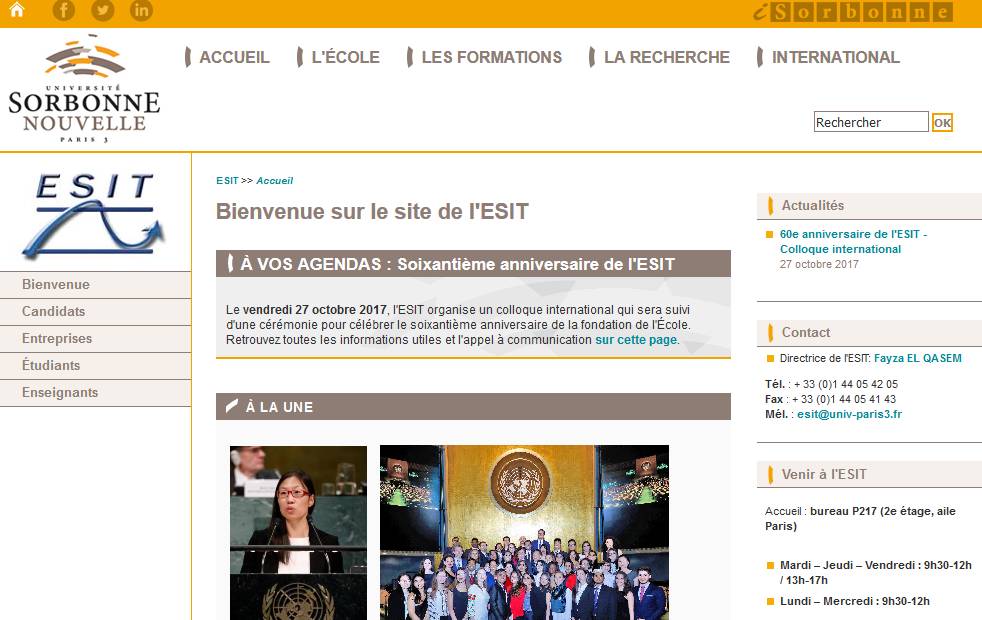The height and width of the screenshot is (620, 982).
Task: Open the Twitter icon link
Action: pos(103,9)
